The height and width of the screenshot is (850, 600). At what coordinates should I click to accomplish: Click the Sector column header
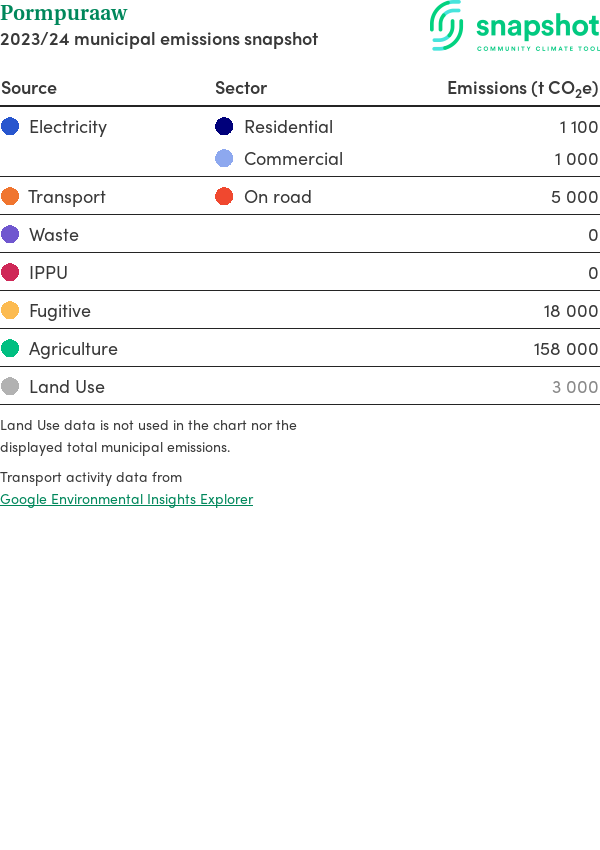pyautogui.click(x=241, y=88)
